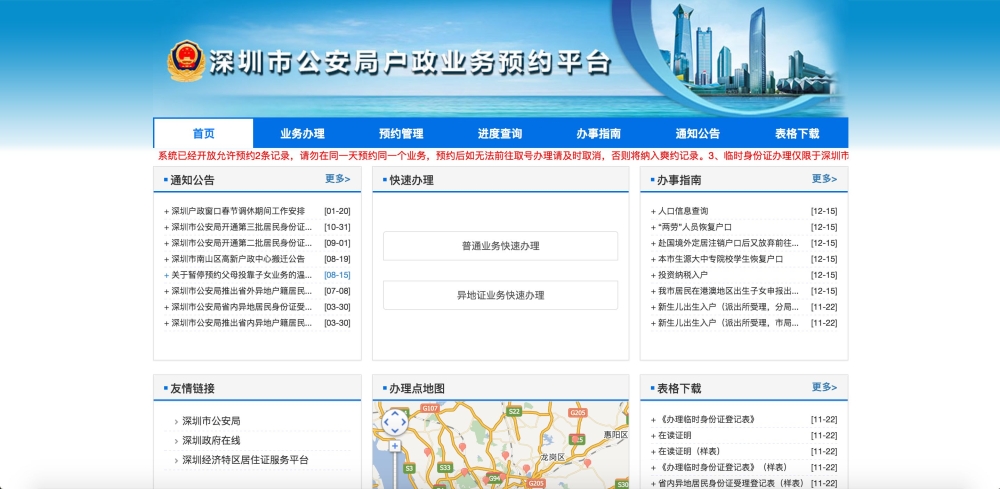This screenshot has width=1000, height=489.
Task: Open notice 深圳市公安局省内异地居民身份证受
Action: [242, 307]
